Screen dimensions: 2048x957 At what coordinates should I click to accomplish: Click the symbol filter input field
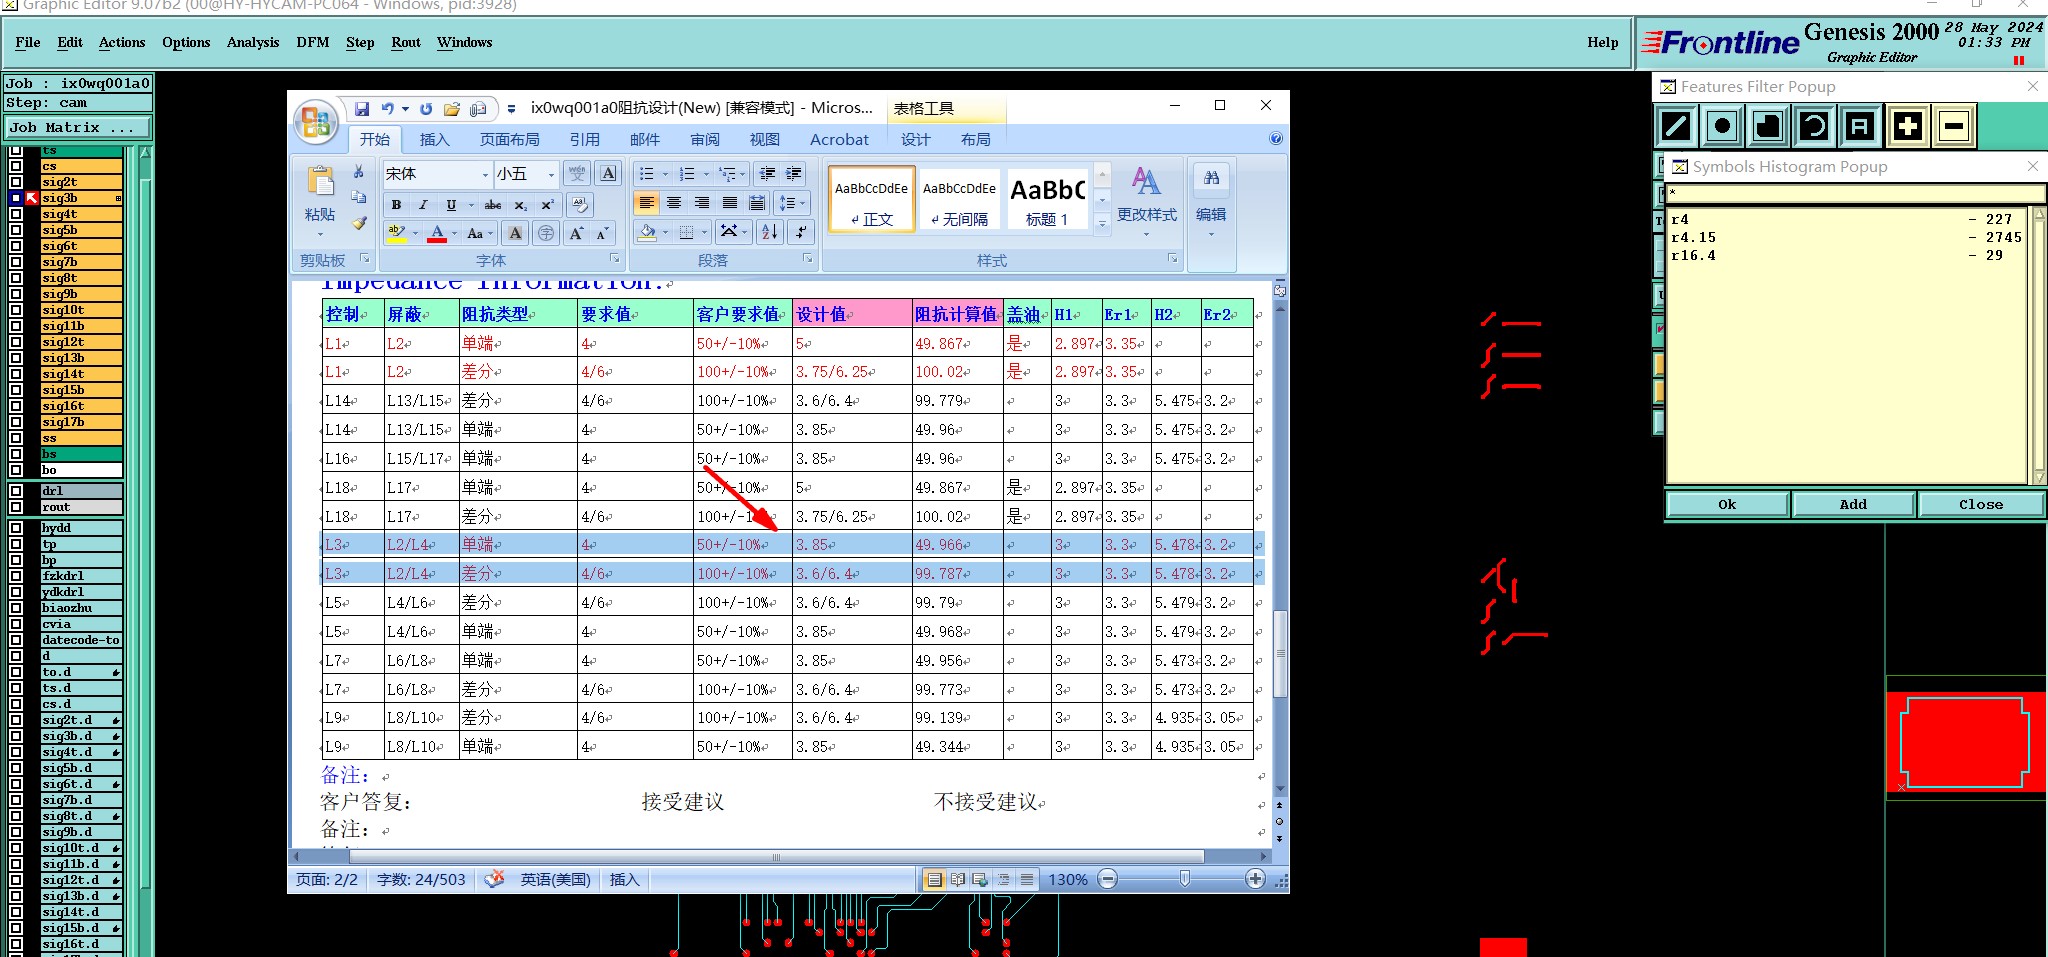[1856, 193]
